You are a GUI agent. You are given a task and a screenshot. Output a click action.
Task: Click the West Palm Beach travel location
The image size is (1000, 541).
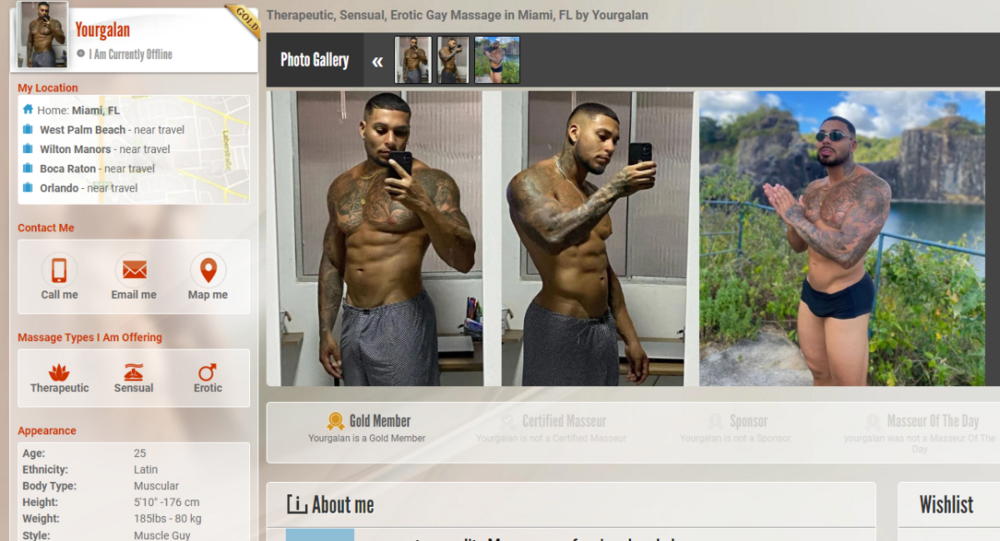click(82, 130)
